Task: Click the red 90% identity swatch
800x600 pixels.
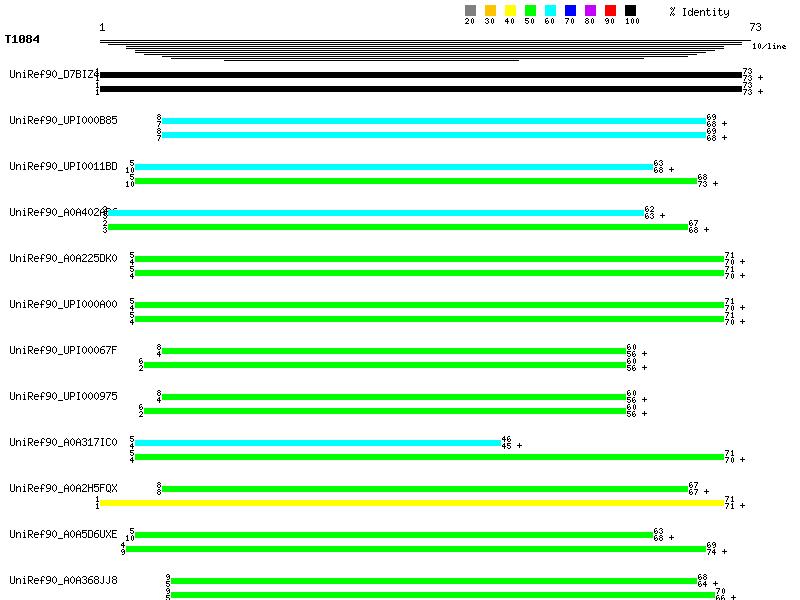Action: [610, 11]
